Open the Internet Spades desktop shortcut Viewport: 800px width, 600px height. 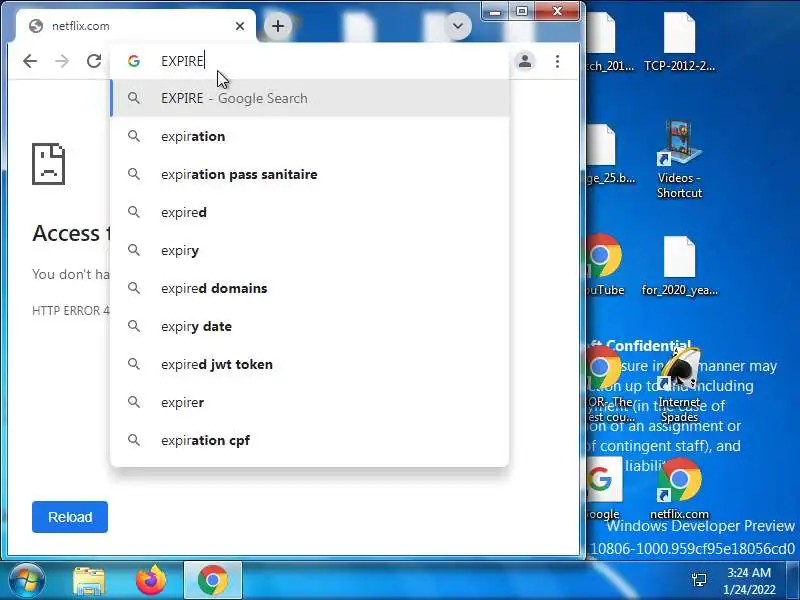point(679,384)
